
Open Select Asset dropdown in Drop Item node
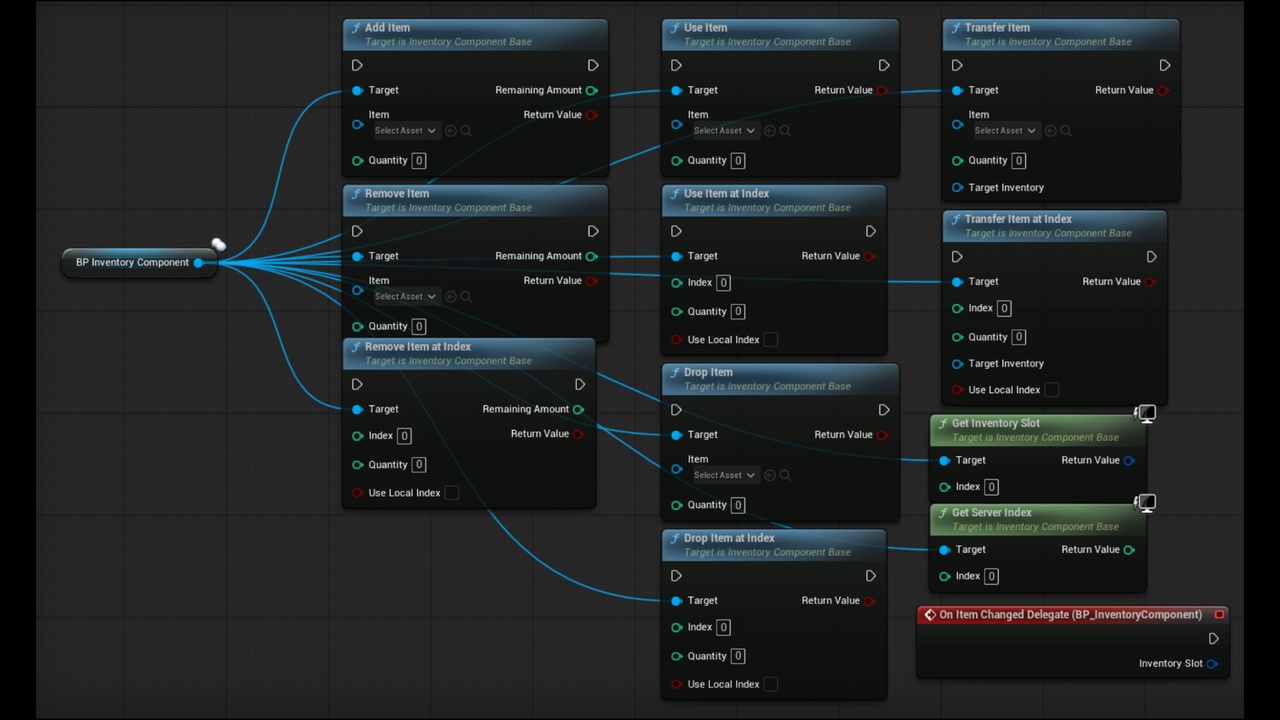(x=724, y=475)
